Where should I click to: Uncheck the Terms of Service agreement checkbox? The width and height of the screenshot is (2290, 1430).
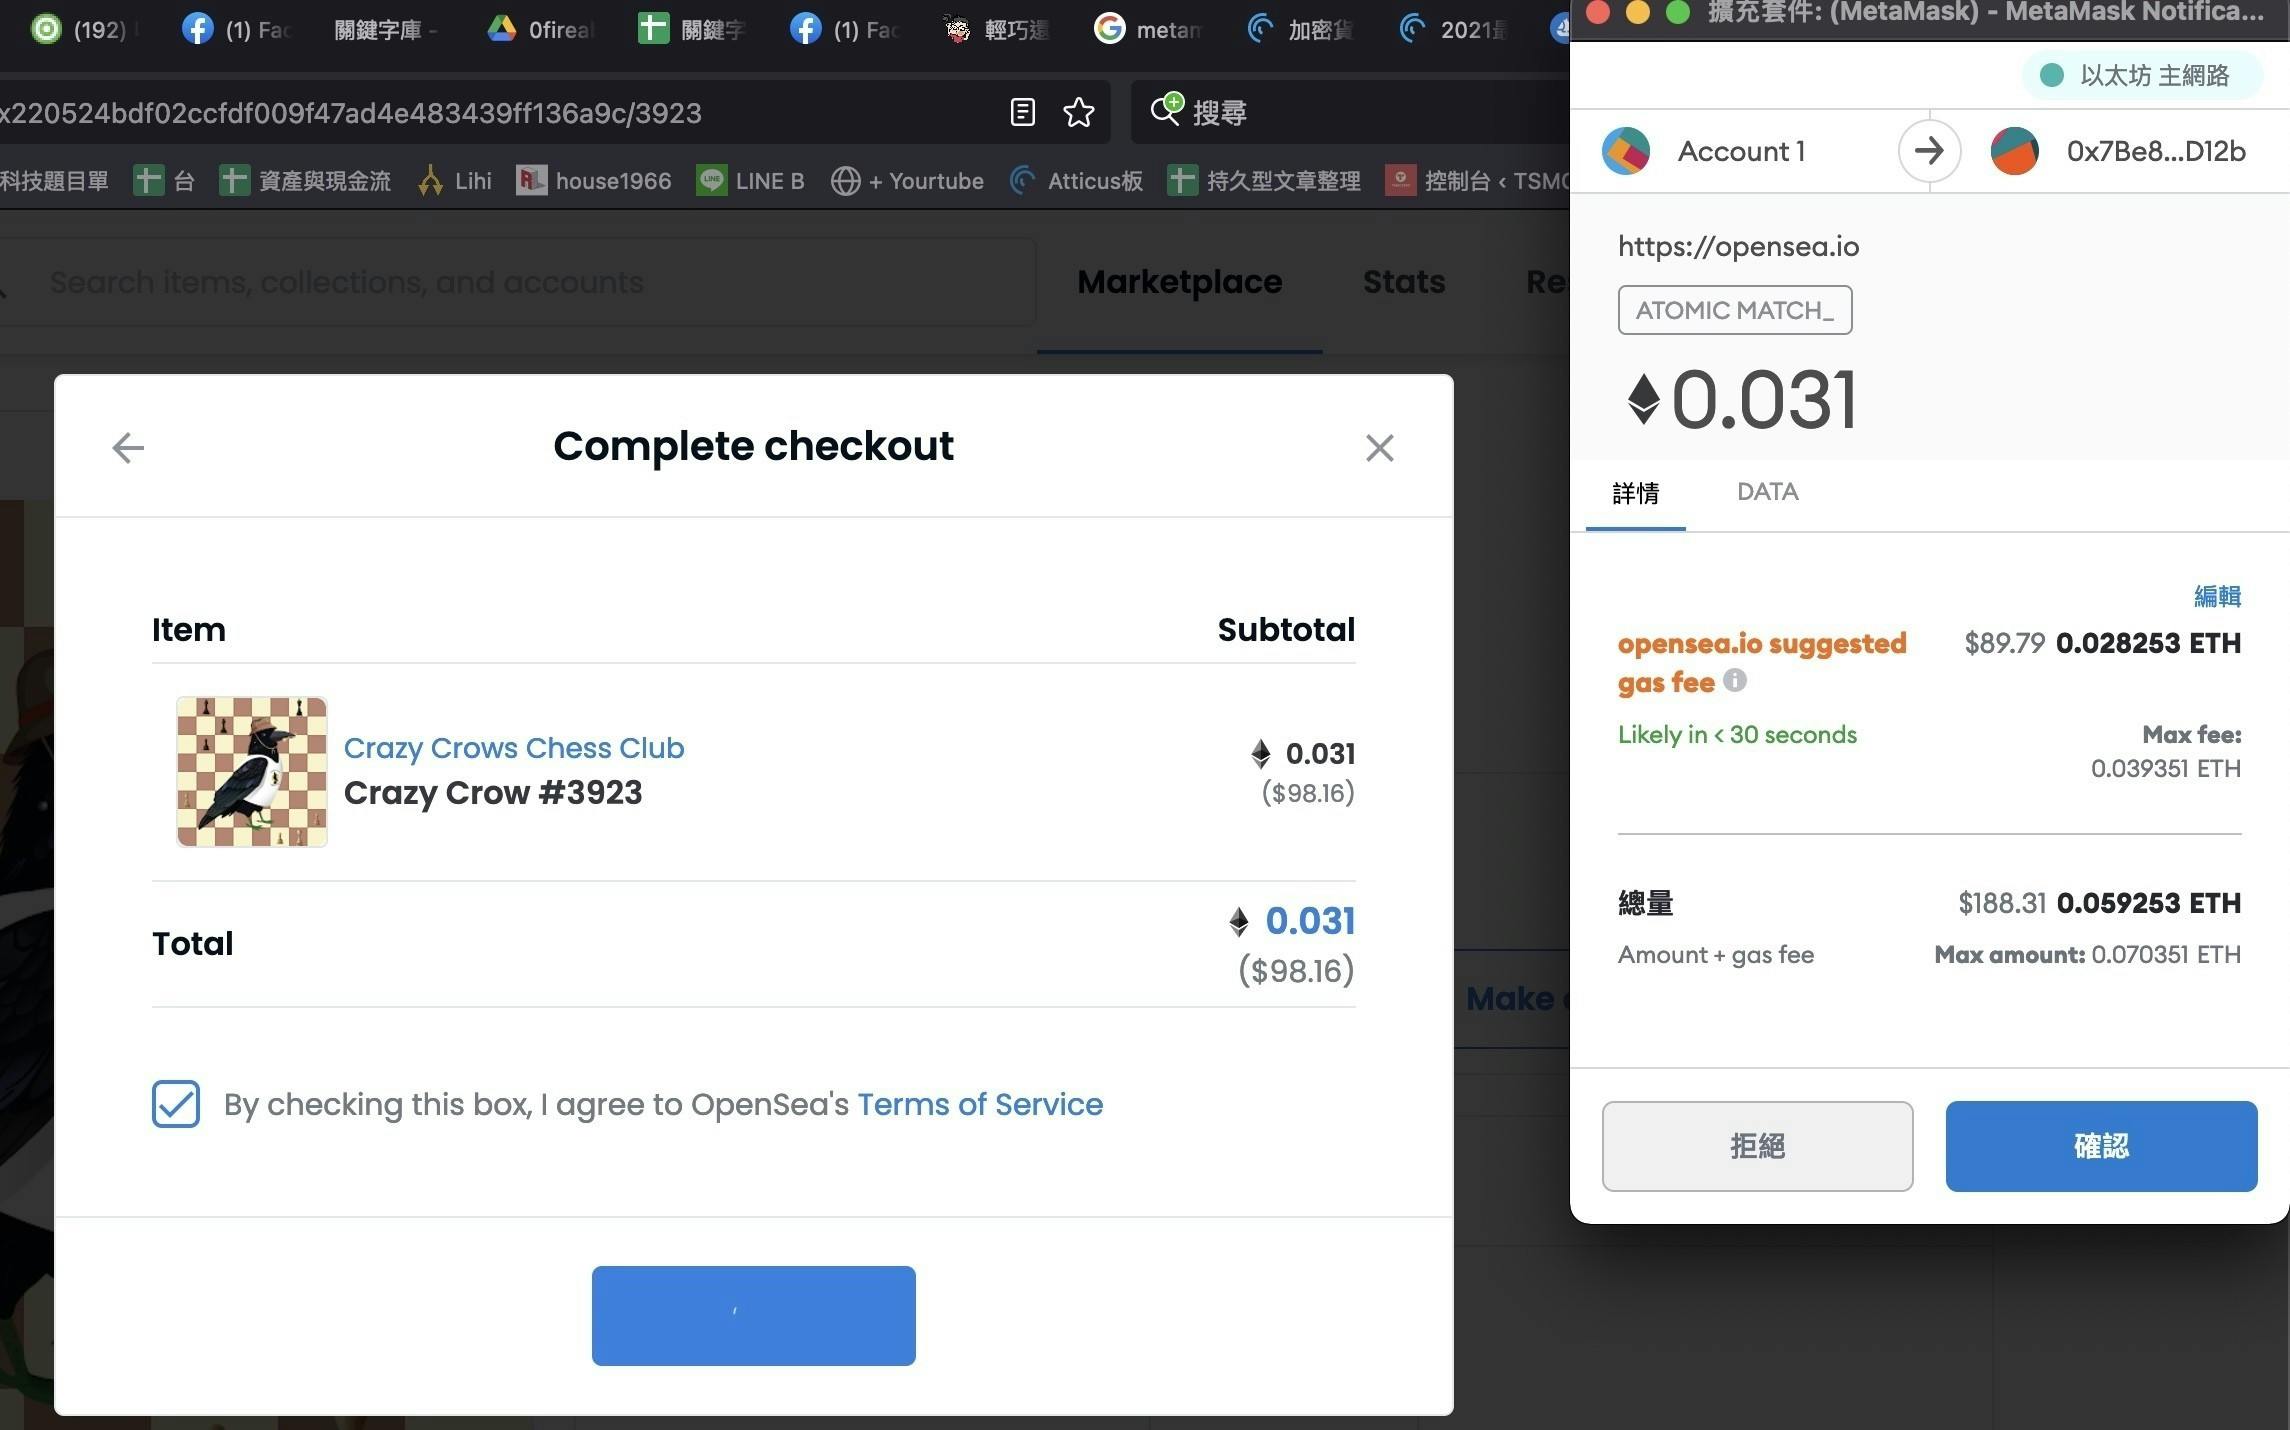pos(176,1104)
